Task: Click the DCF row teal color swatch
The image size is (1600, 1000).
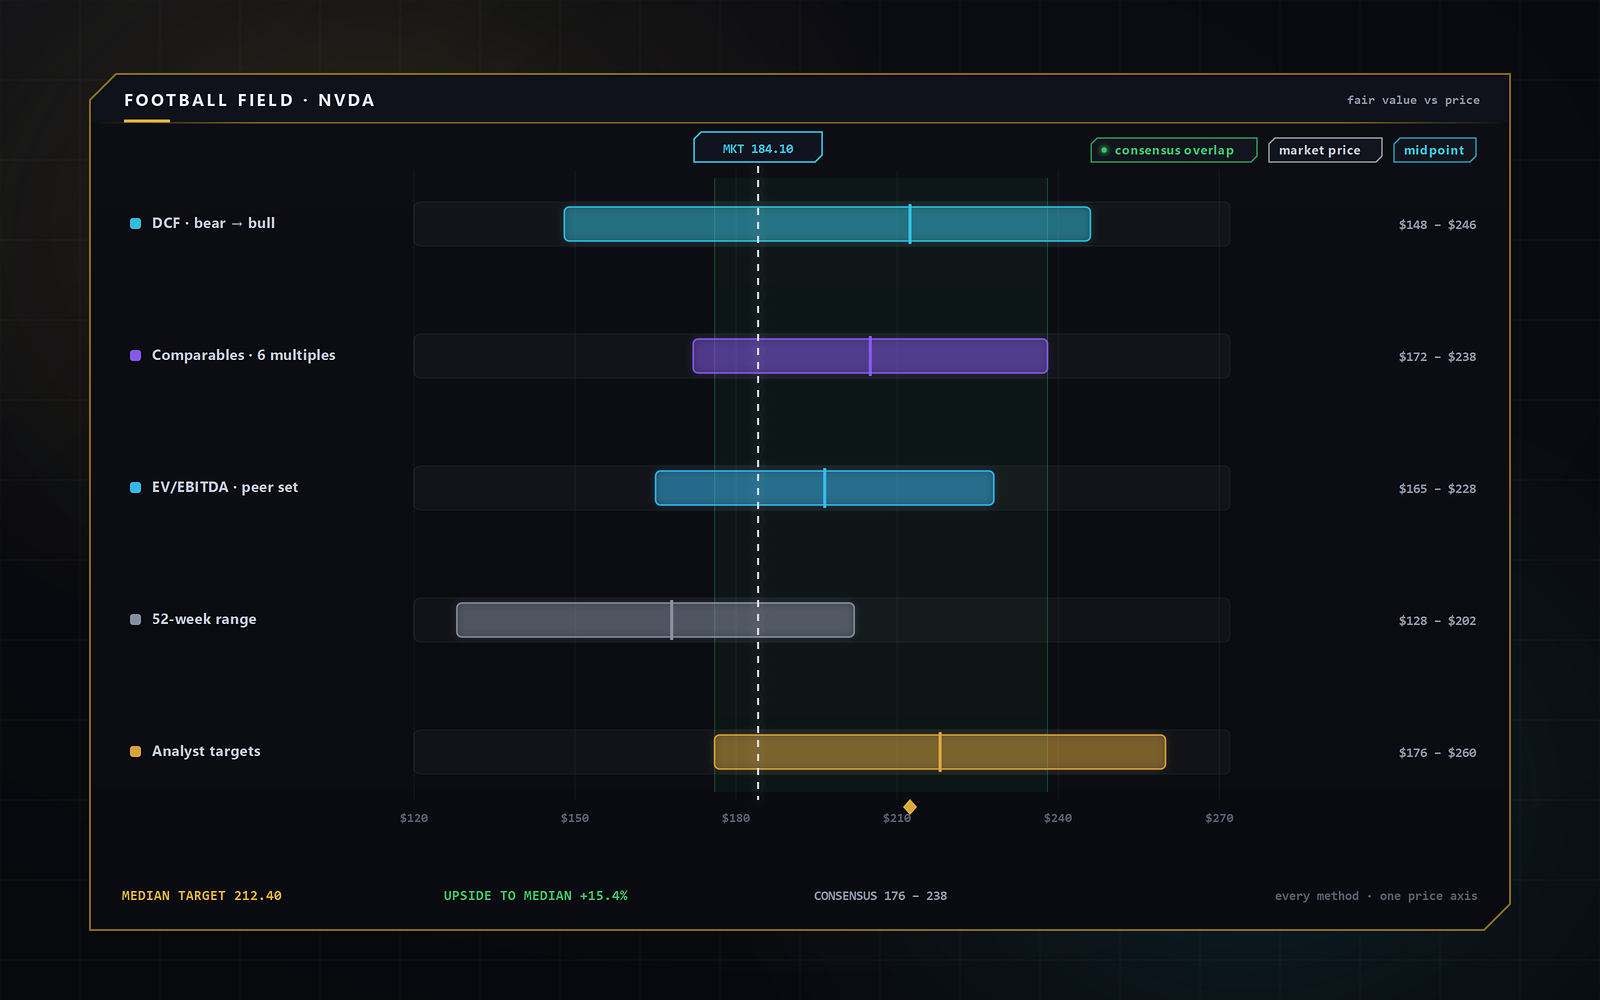Action: point(135,223)
